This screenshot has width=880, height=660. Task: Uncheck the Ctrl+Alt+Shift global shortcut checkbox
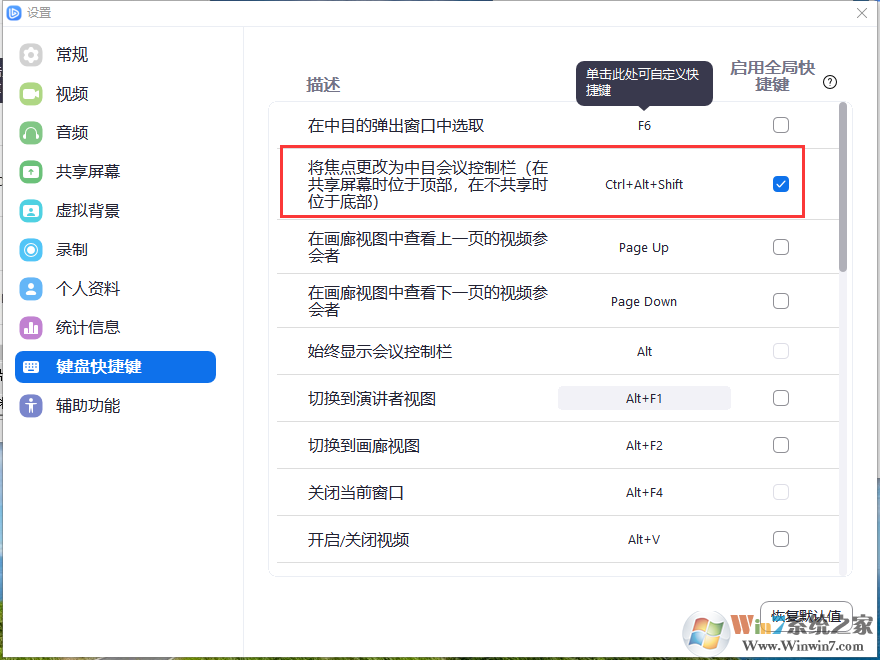[x=781, y=184]
